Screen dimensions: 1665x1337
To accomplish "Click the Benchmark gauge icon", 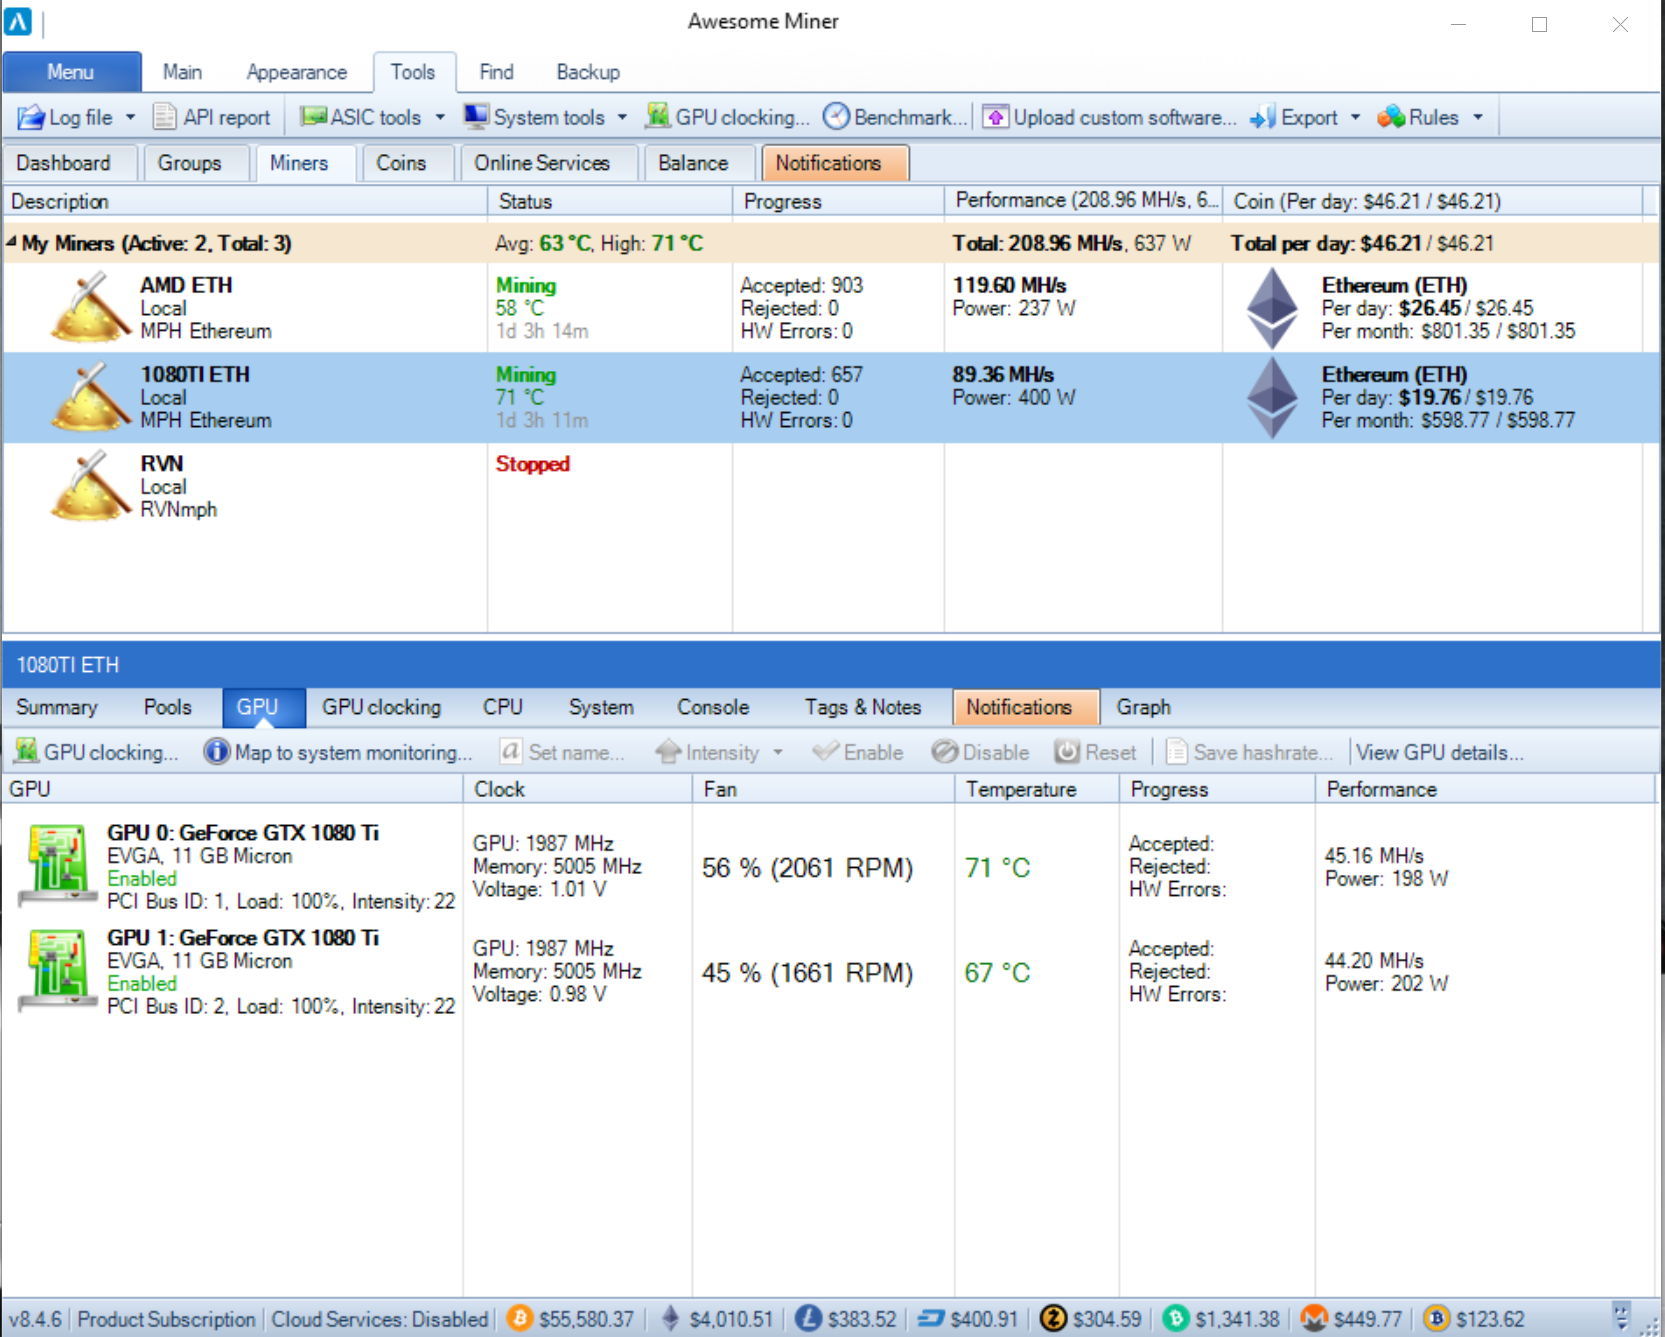I will coord(836,117).
